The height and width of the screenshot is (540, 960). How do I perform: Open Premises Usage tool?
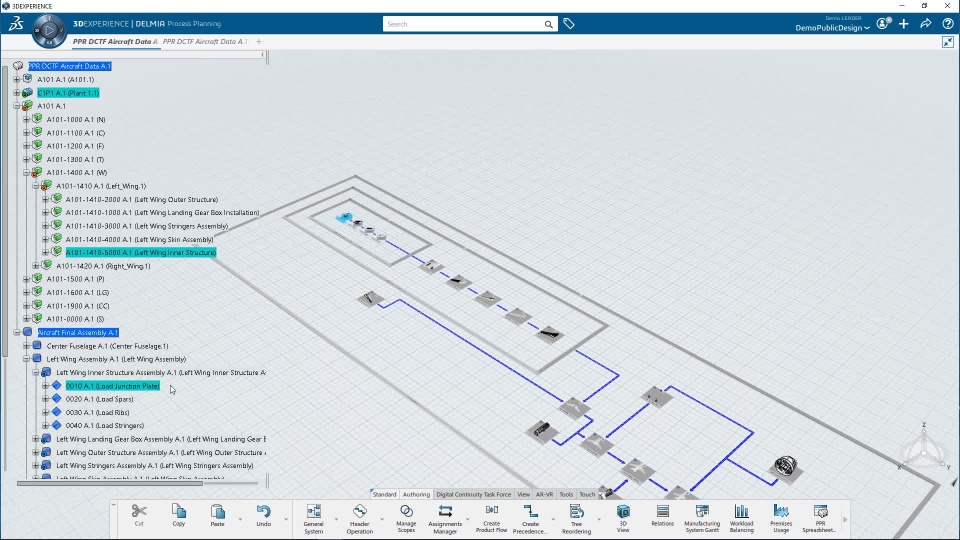[x=781, y=511]
